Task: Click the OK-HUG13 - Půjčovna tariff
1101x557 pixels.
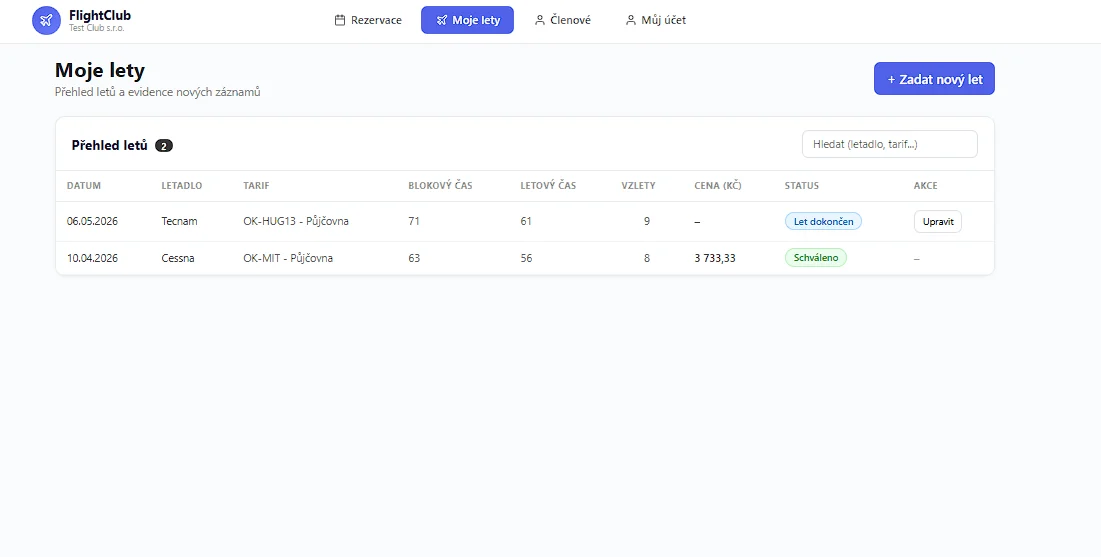Action: click(296, 221)
